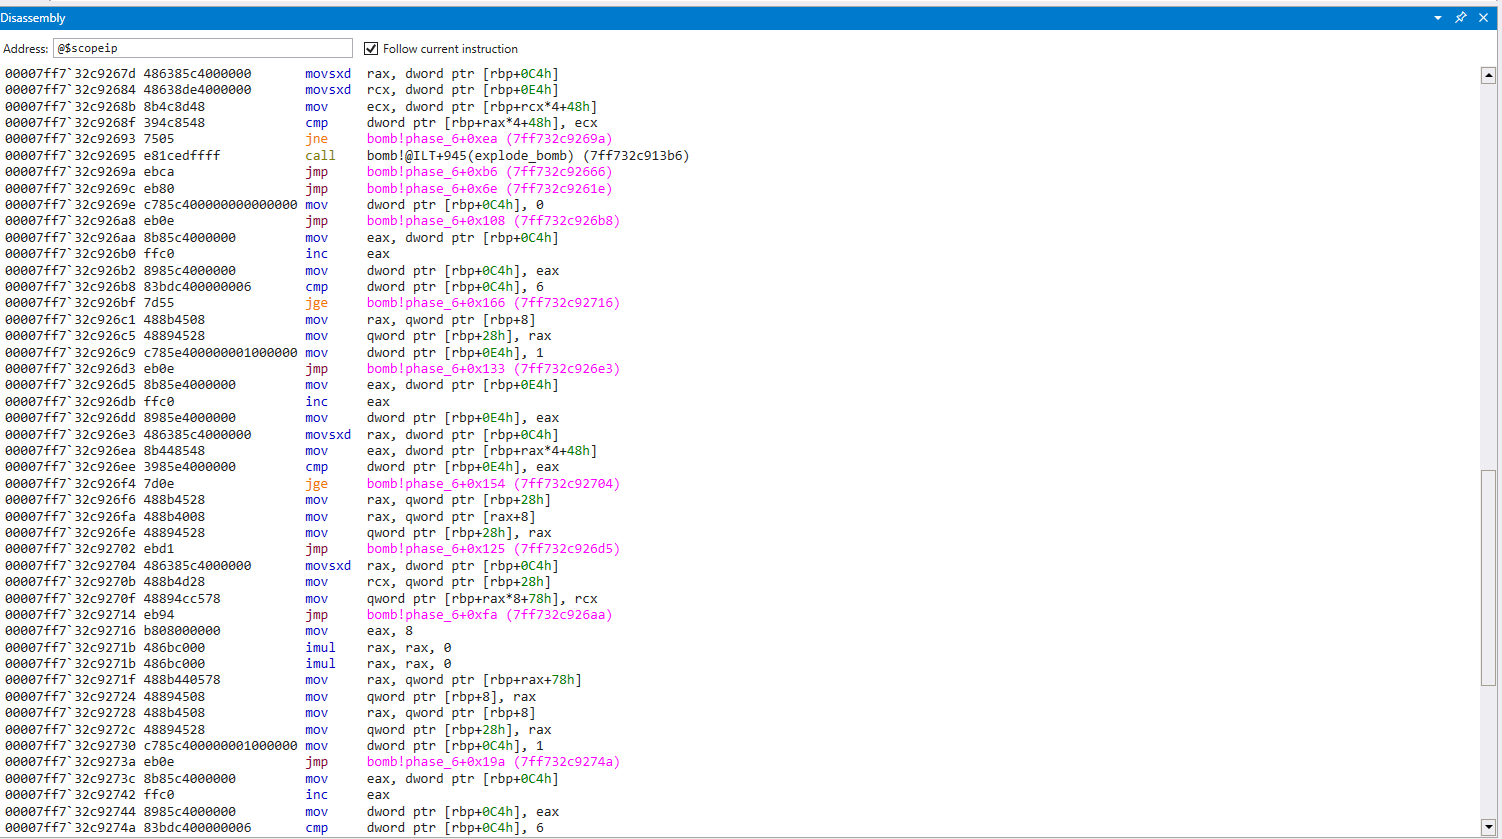Image resolution: width=1502 pixels, height=839 pixels.
Task: Select the call explode_bomb instruction line
Action: click(527, 156)
